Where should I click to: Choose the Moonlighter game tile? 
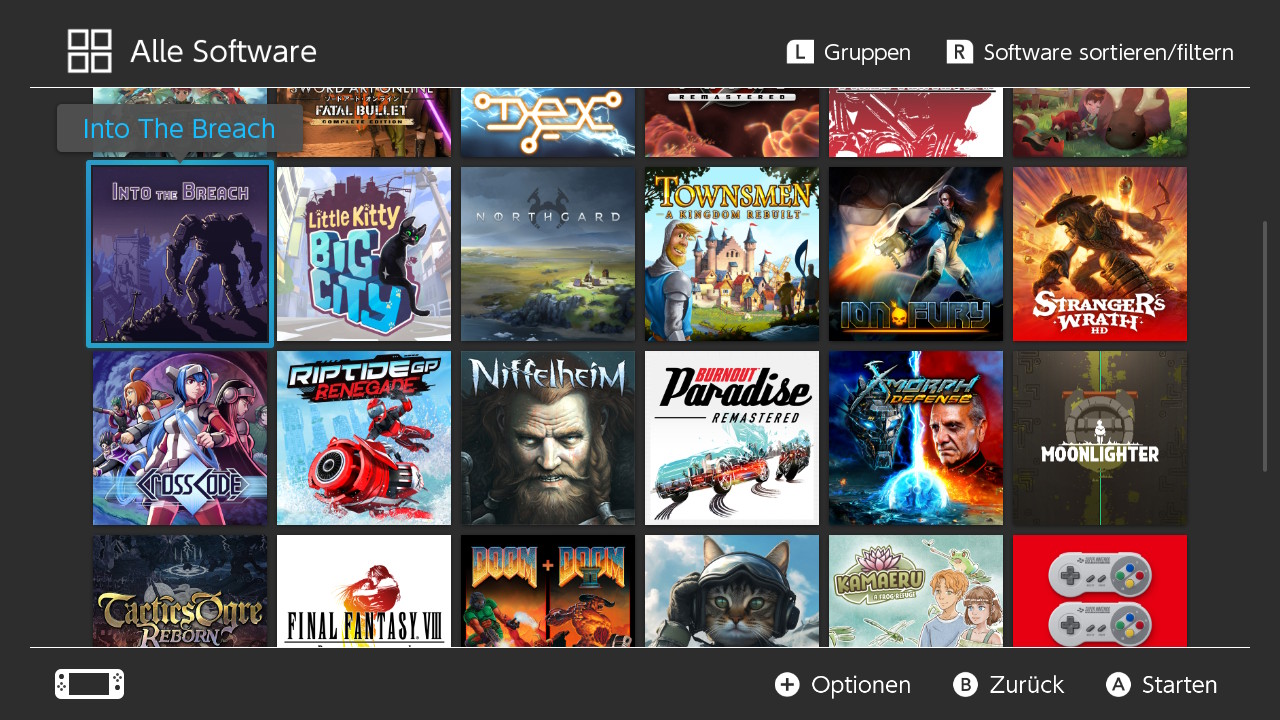pos(1100,438)
